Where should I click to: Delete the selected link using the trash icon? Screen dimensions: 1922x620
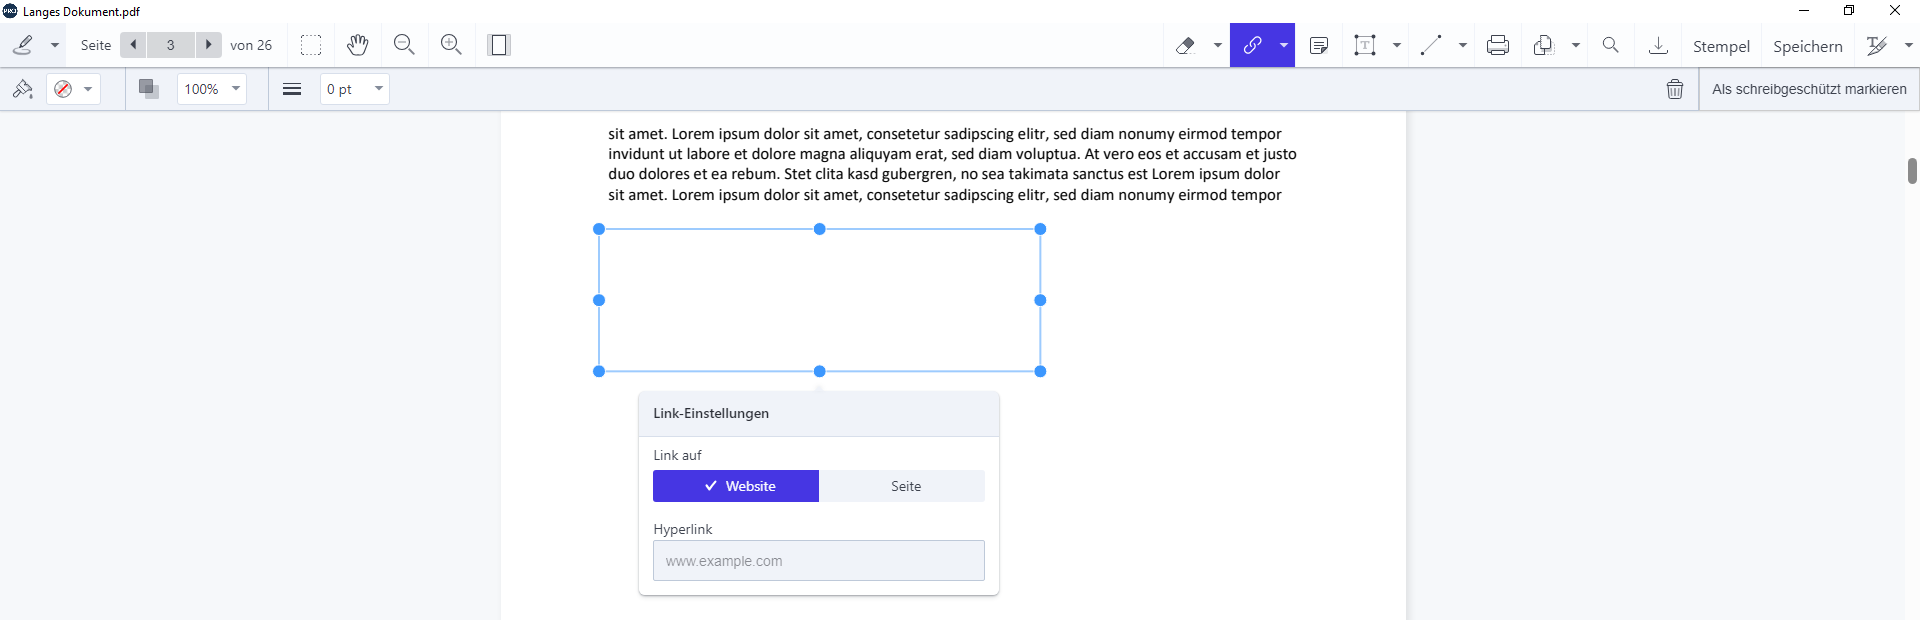pos(1675,89)
